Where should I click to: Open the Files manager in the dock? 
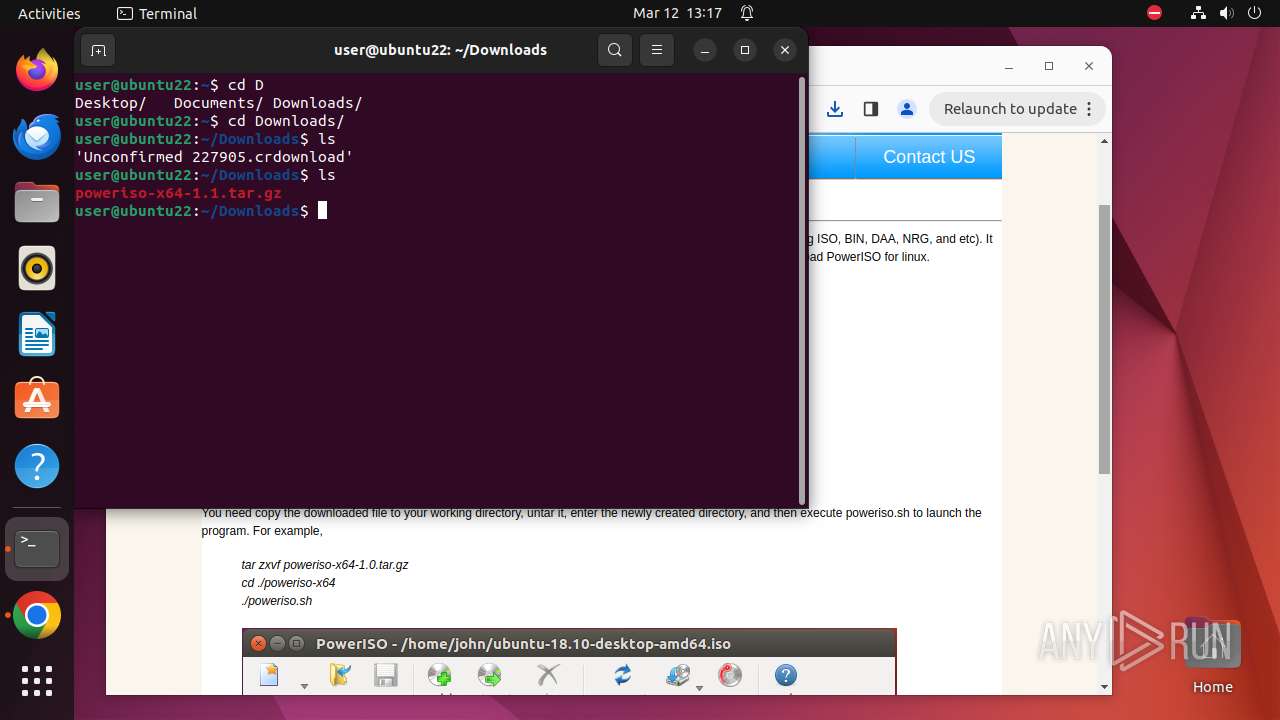point(37,202)
